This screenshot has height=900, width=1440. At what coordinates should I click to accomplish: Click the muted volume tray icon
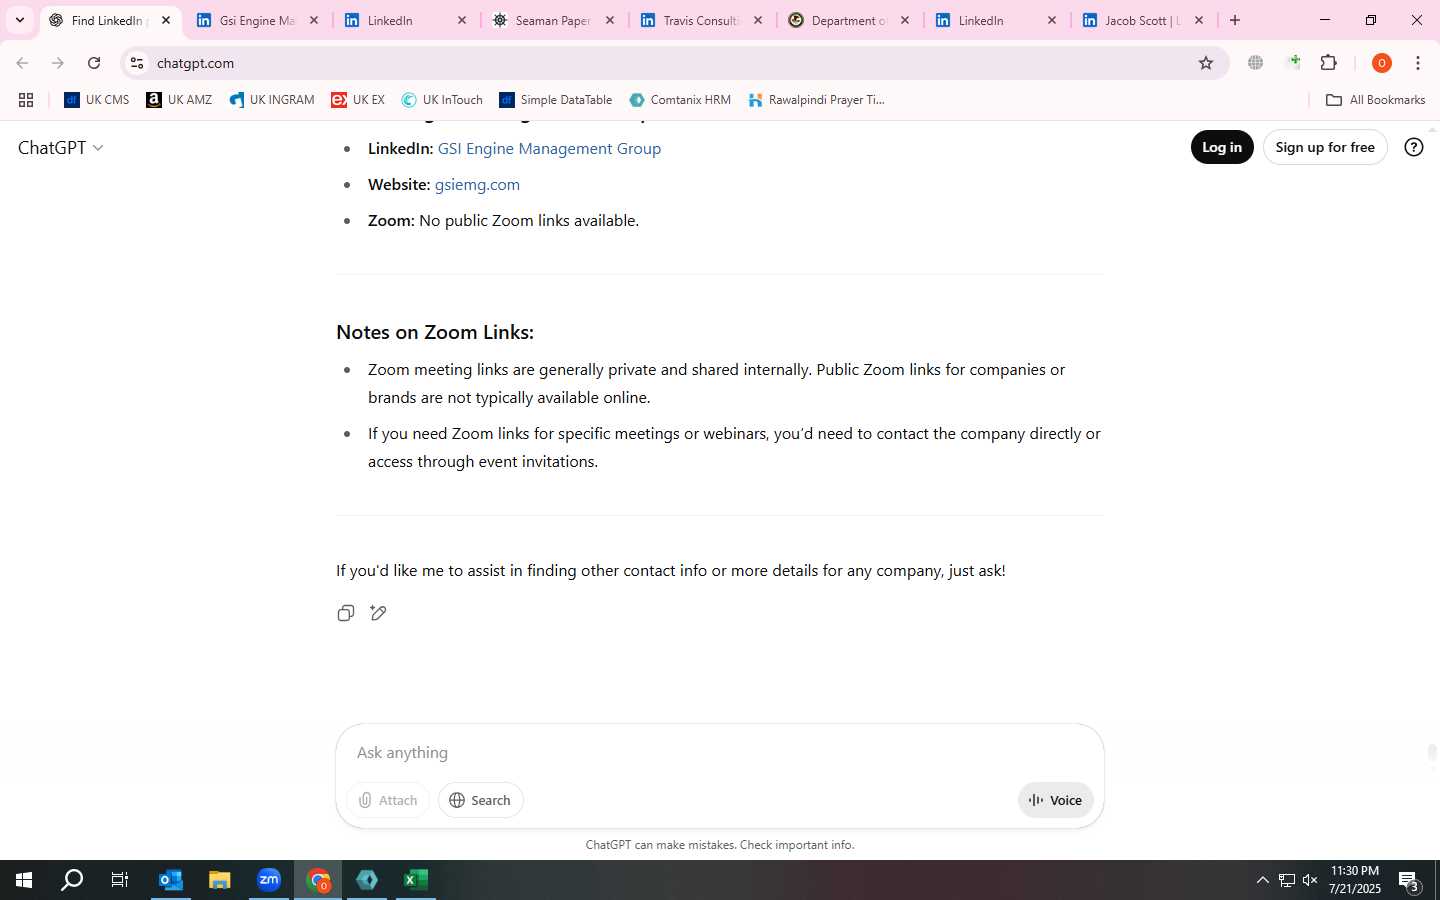coord(1310,880)
